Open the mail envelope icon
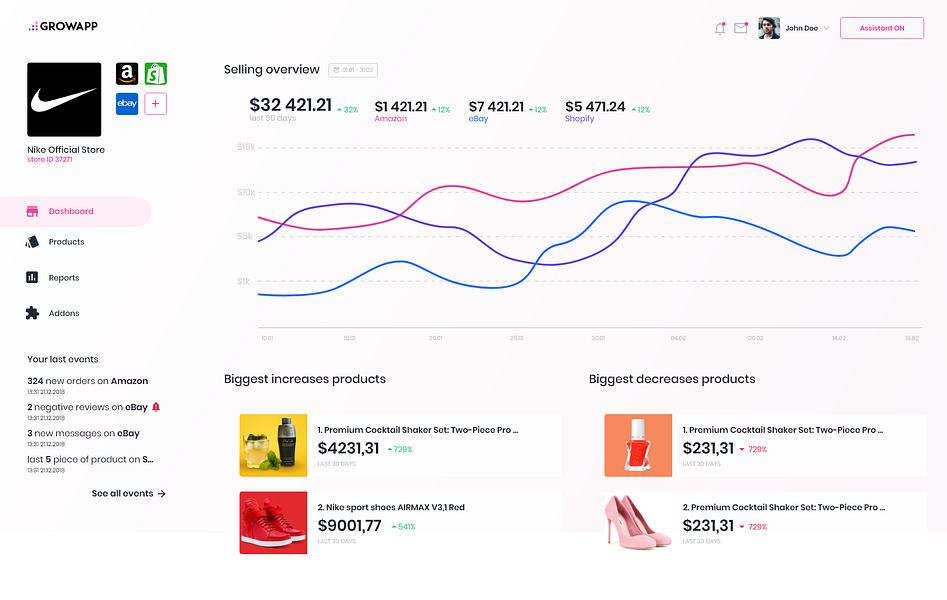The width and height of the screenshot is (947, 600). [x=740, y=28]
